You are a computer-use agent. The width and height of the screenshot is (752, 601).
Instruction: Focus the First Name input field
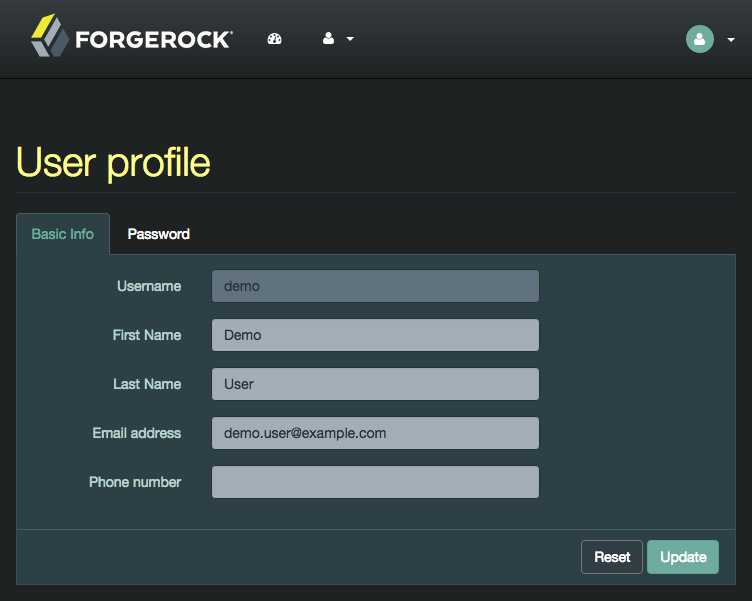(x=376, y=335)
